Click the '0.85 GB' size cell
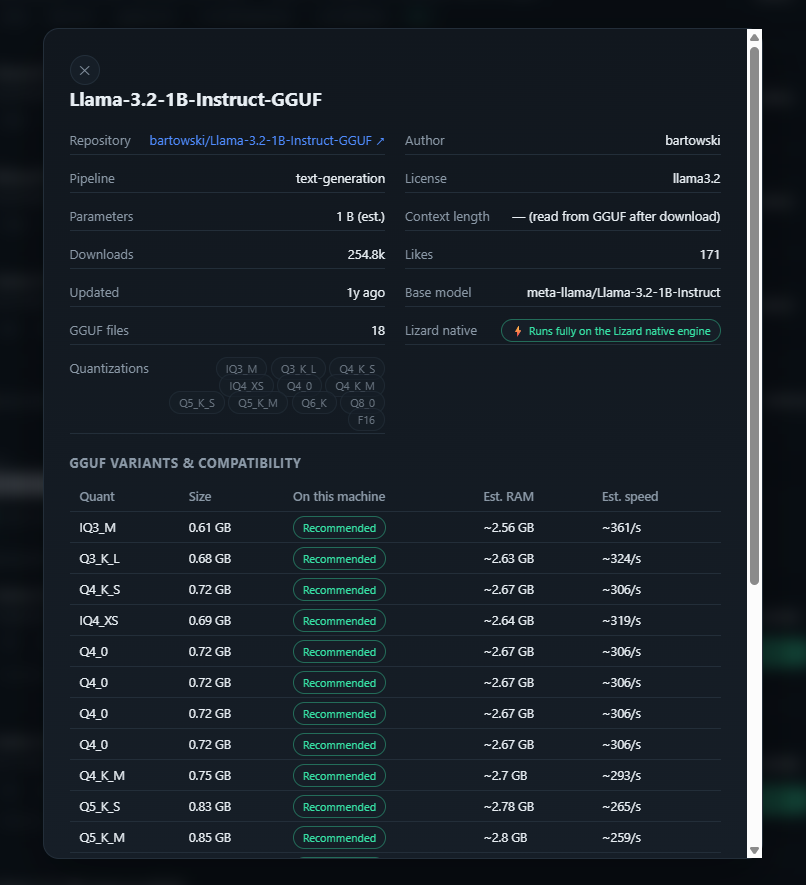This screenshot has height=885, width=806. pyautogui.click(x=210, y=838)
